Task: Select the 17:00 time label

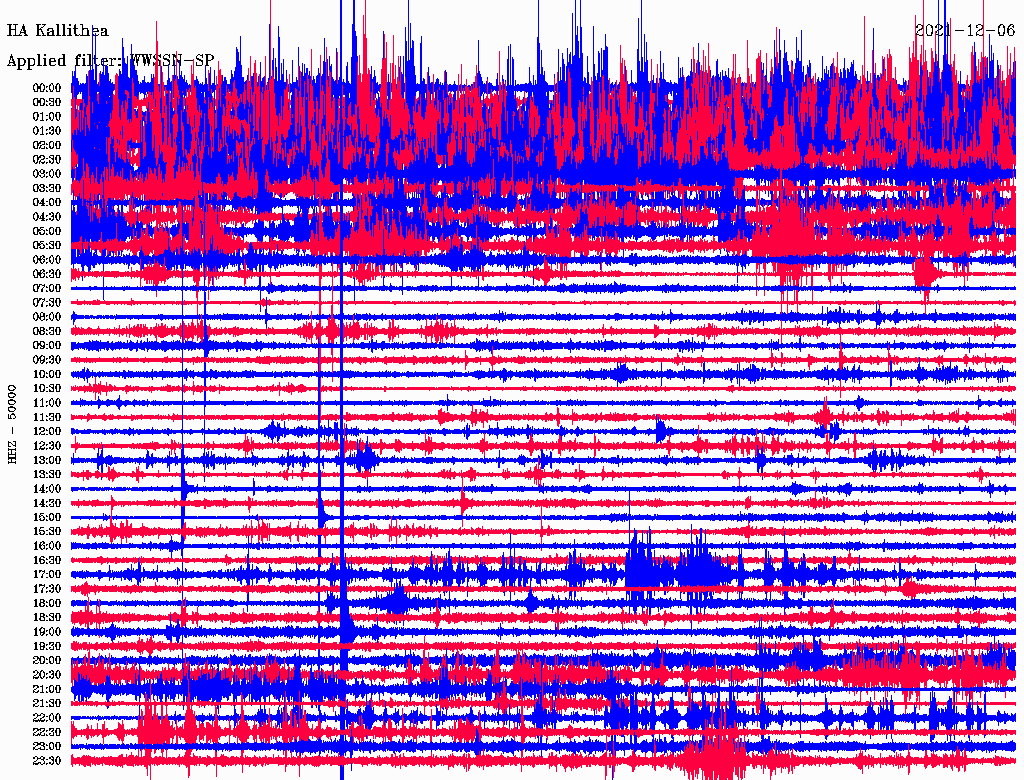Action: point(47,575)
